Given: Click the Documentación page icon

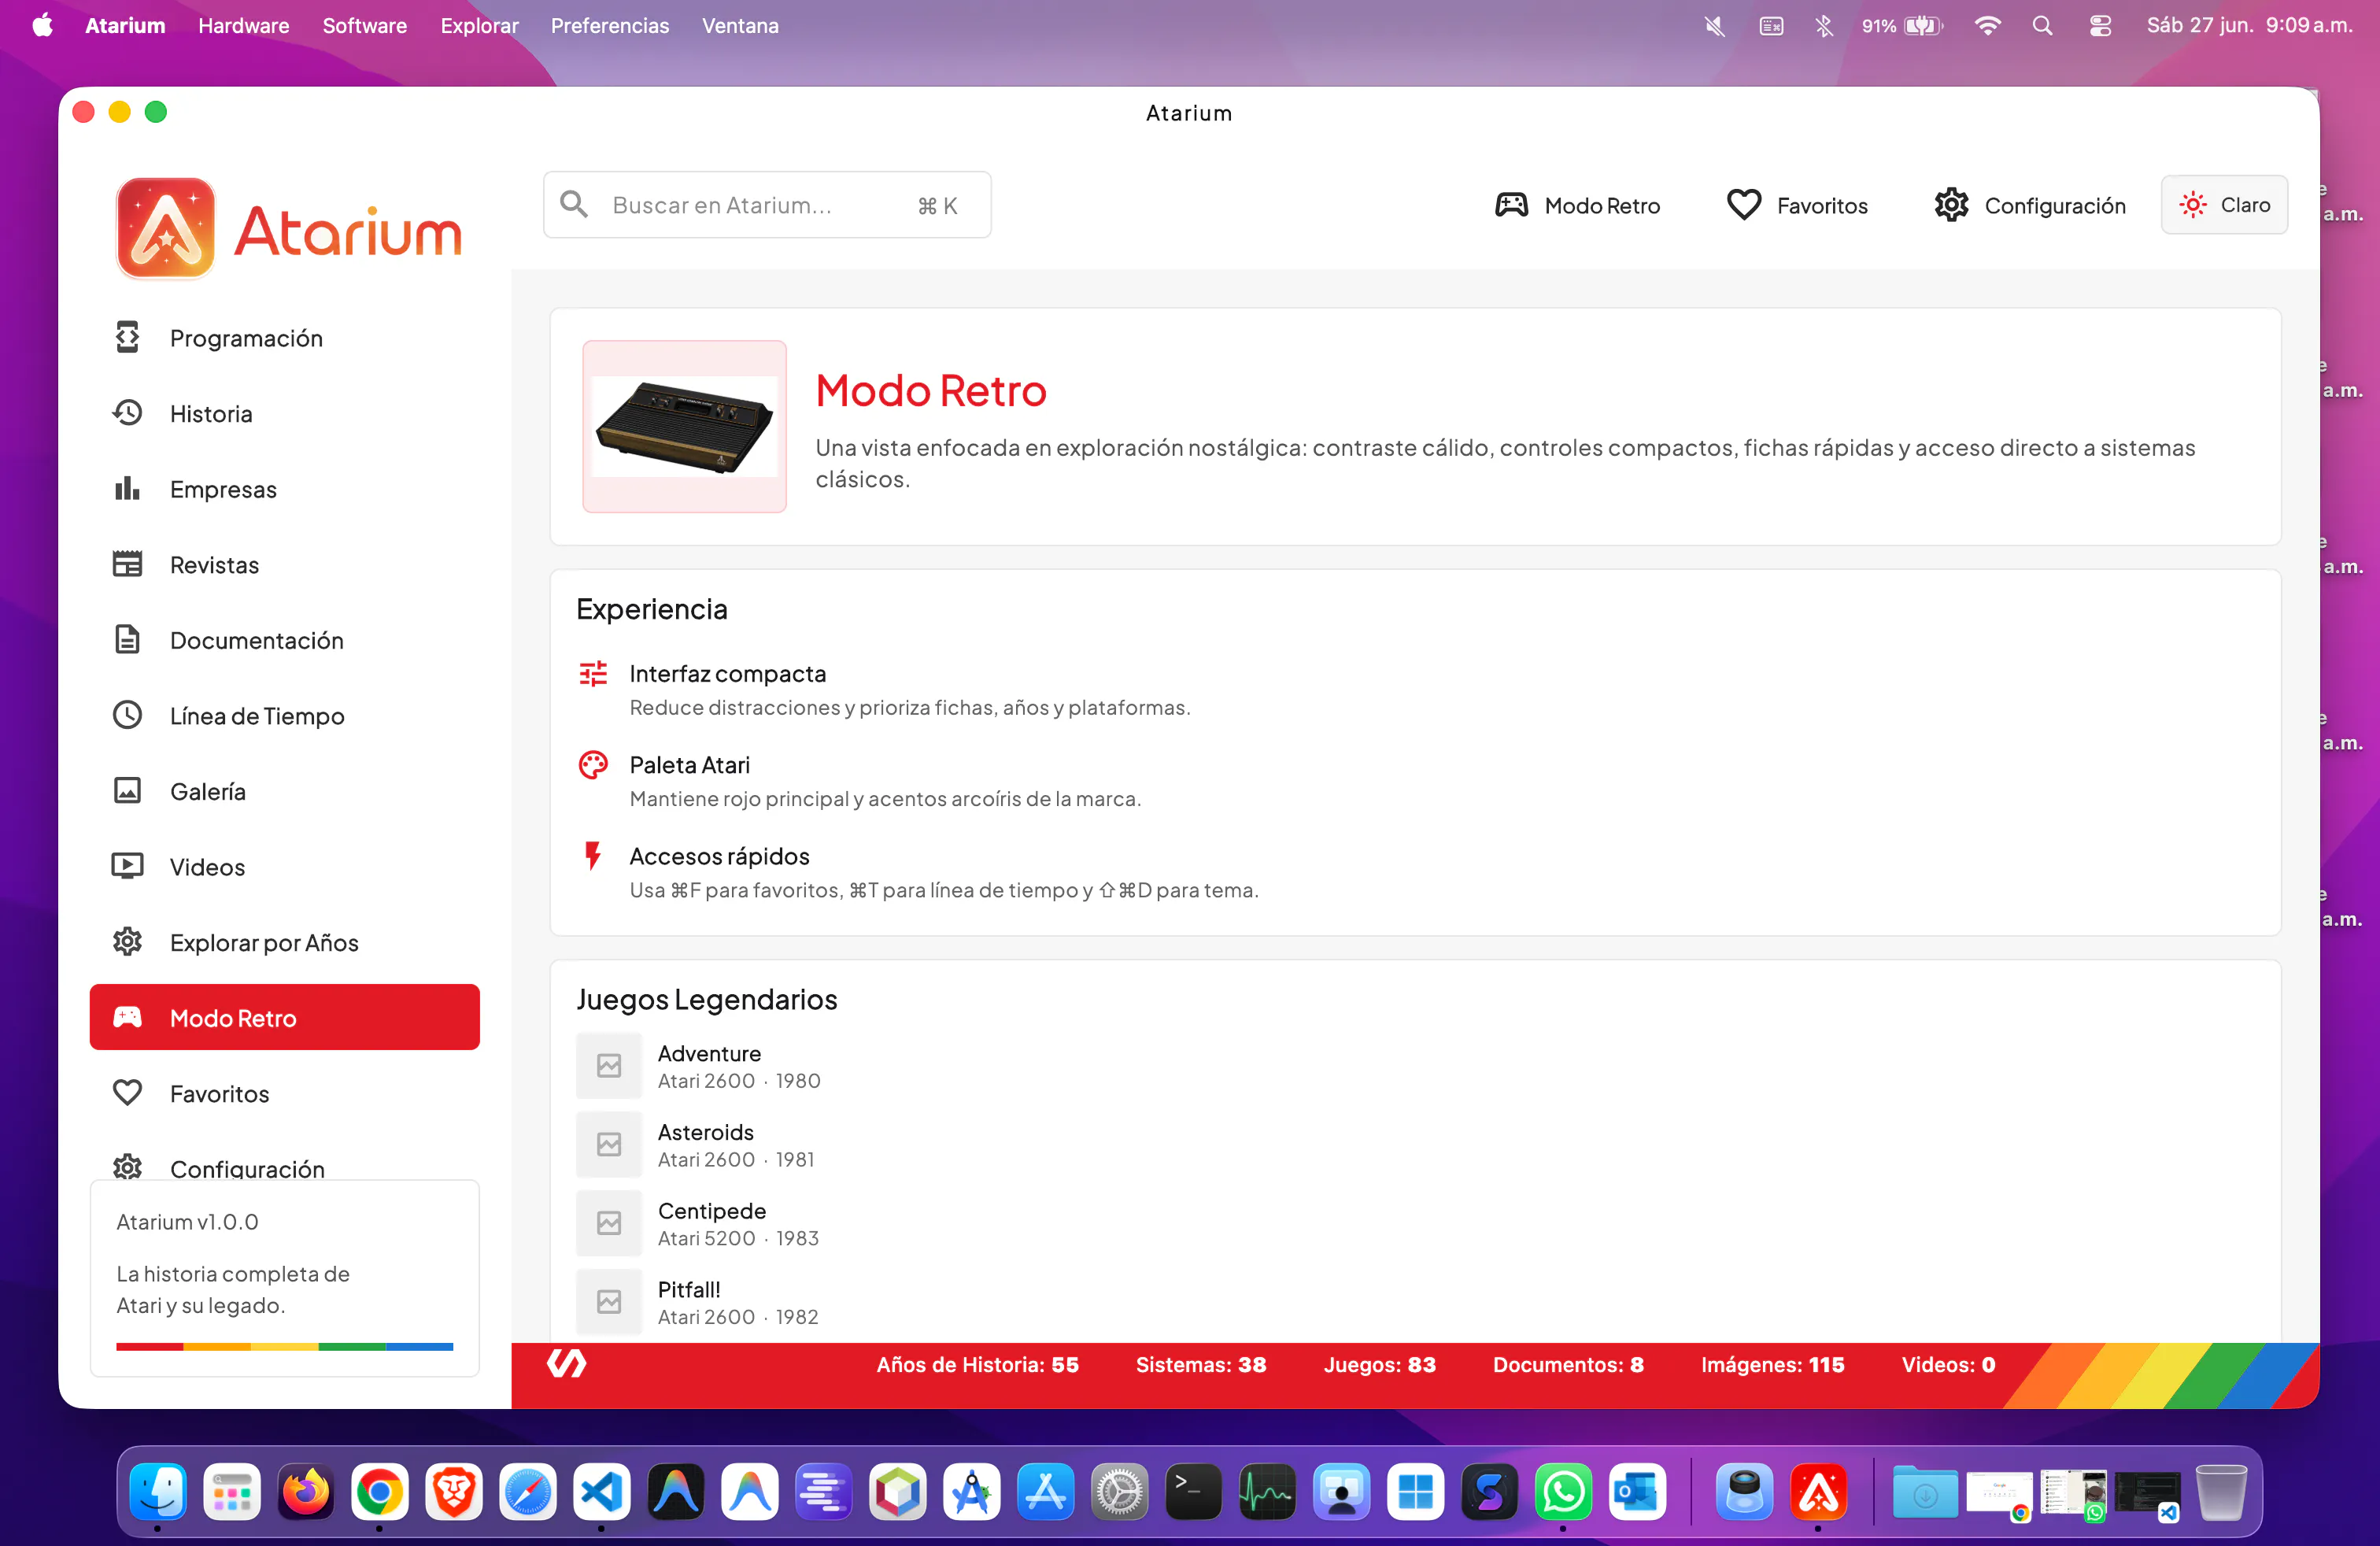Looking at the screenshot, I should [x=127, y=640].
